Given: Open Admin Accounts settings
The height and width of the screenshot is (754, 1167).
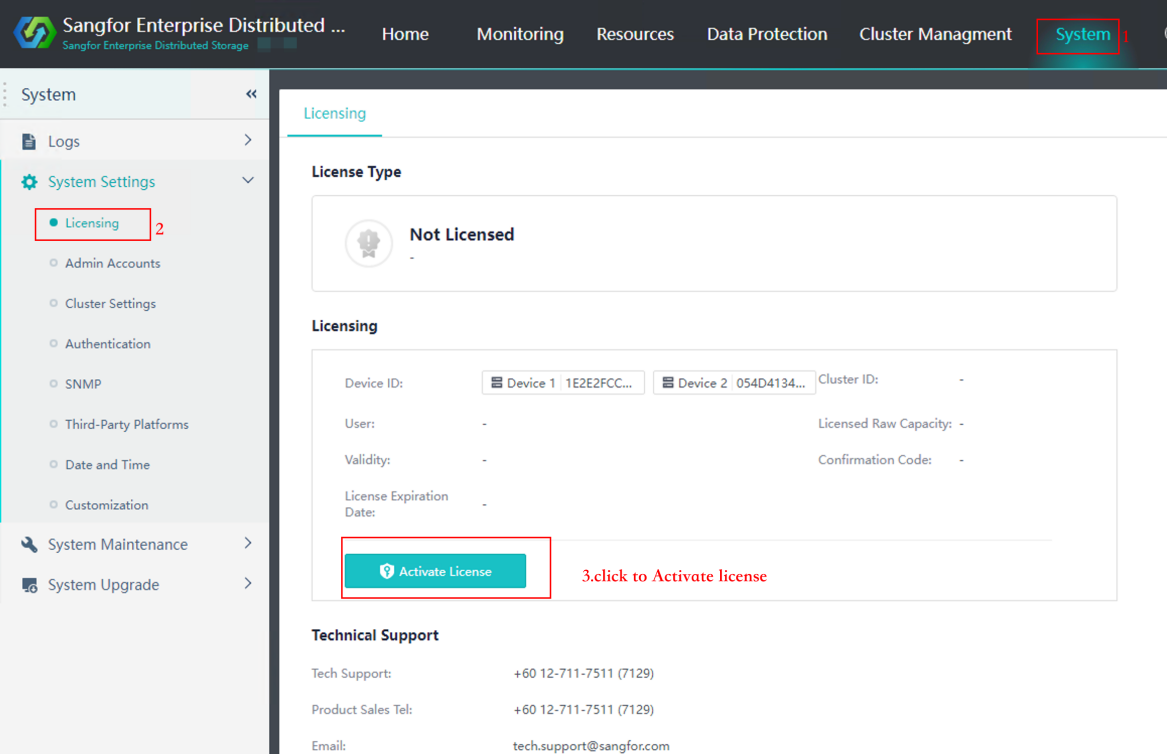Looking at the screenshot, I should (112, 263).
